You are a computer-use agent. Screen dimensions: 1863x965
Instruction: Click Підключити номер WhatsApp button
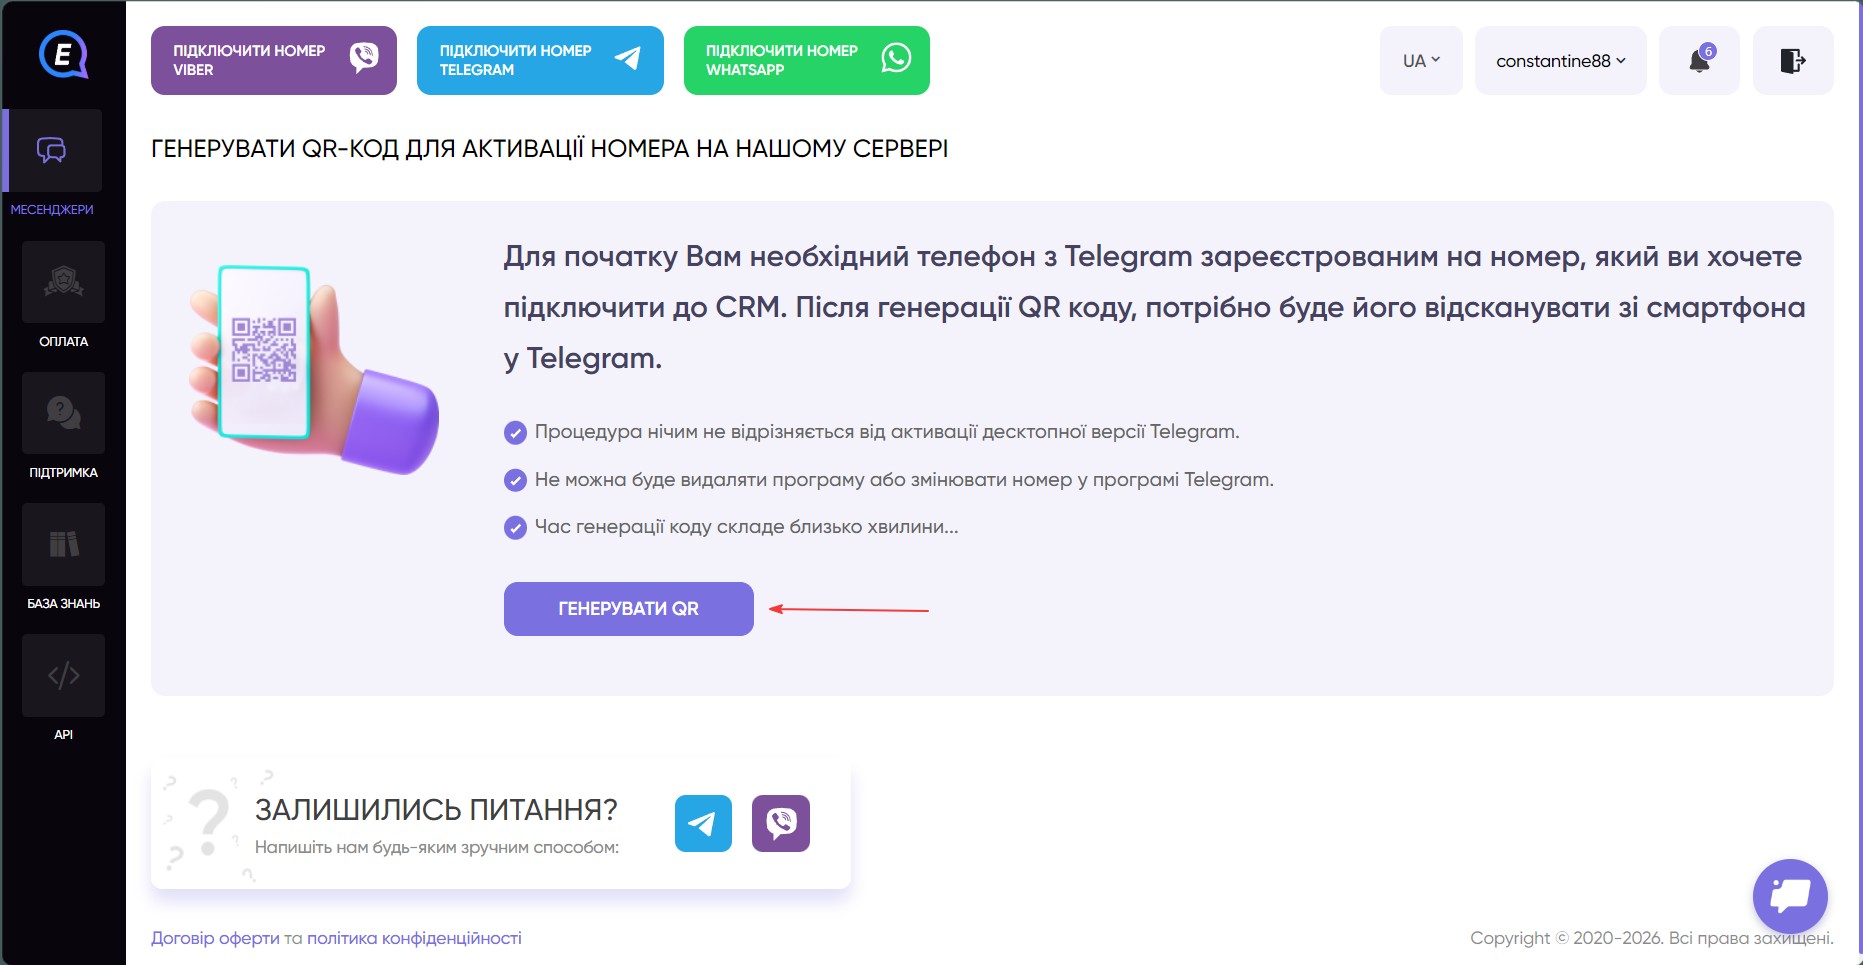pos(807,60)
